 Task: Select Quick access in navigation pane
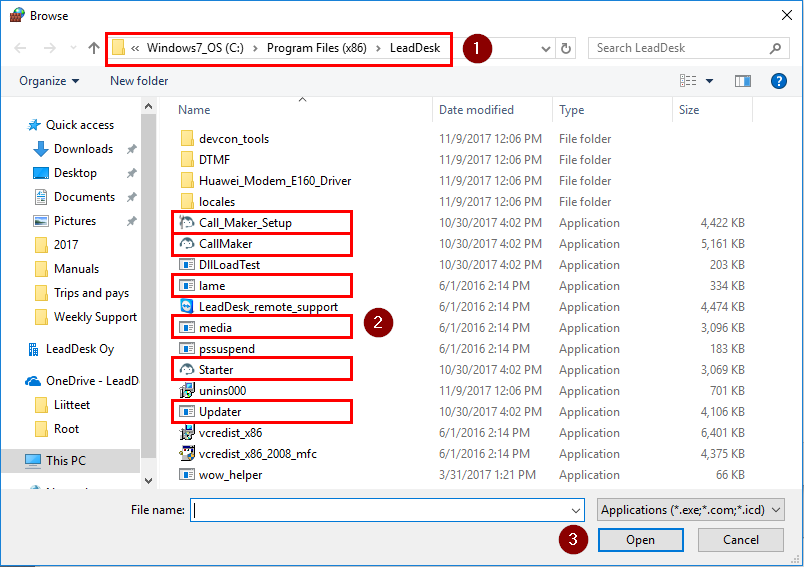coord(70,125)
